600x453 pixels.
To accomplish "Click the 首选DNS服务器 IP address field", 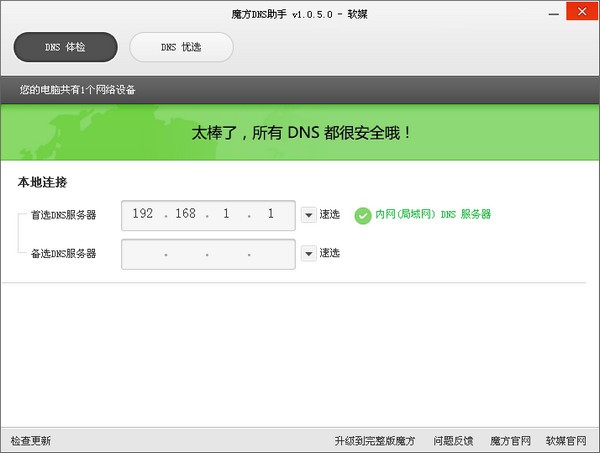I will (208, 215).
